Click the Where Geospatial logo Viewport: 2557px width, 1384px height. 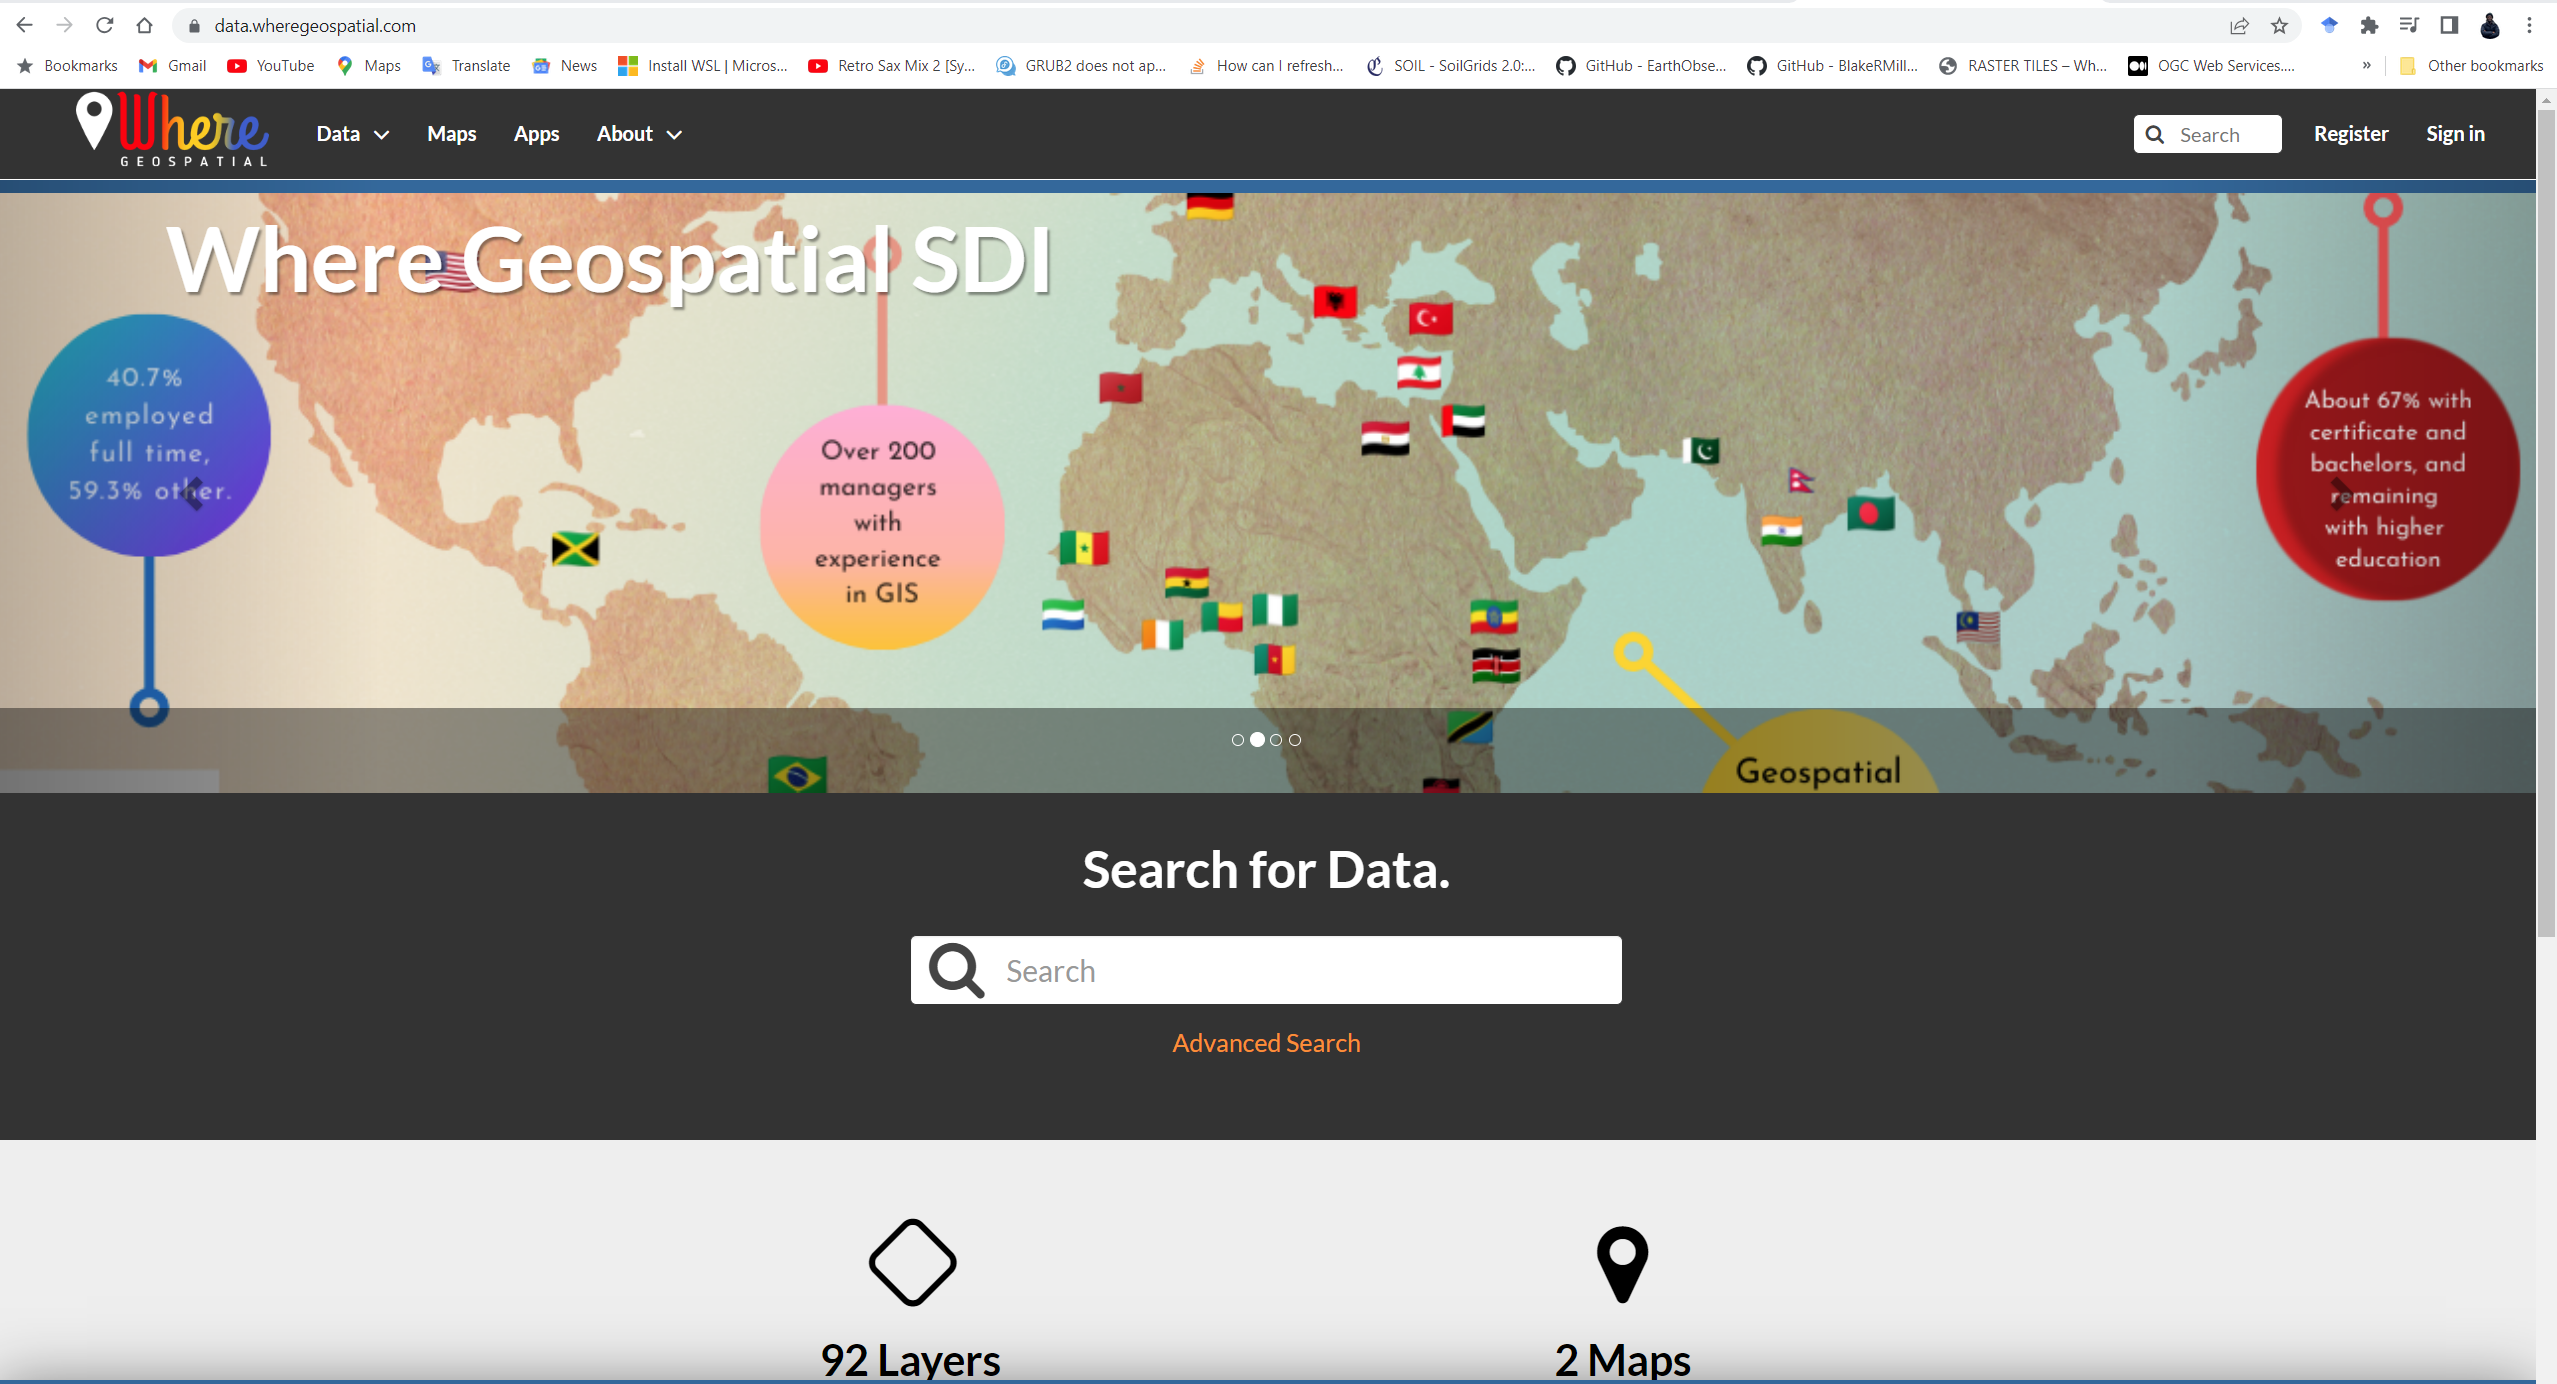pyautogui.click(x=172, y=131)
